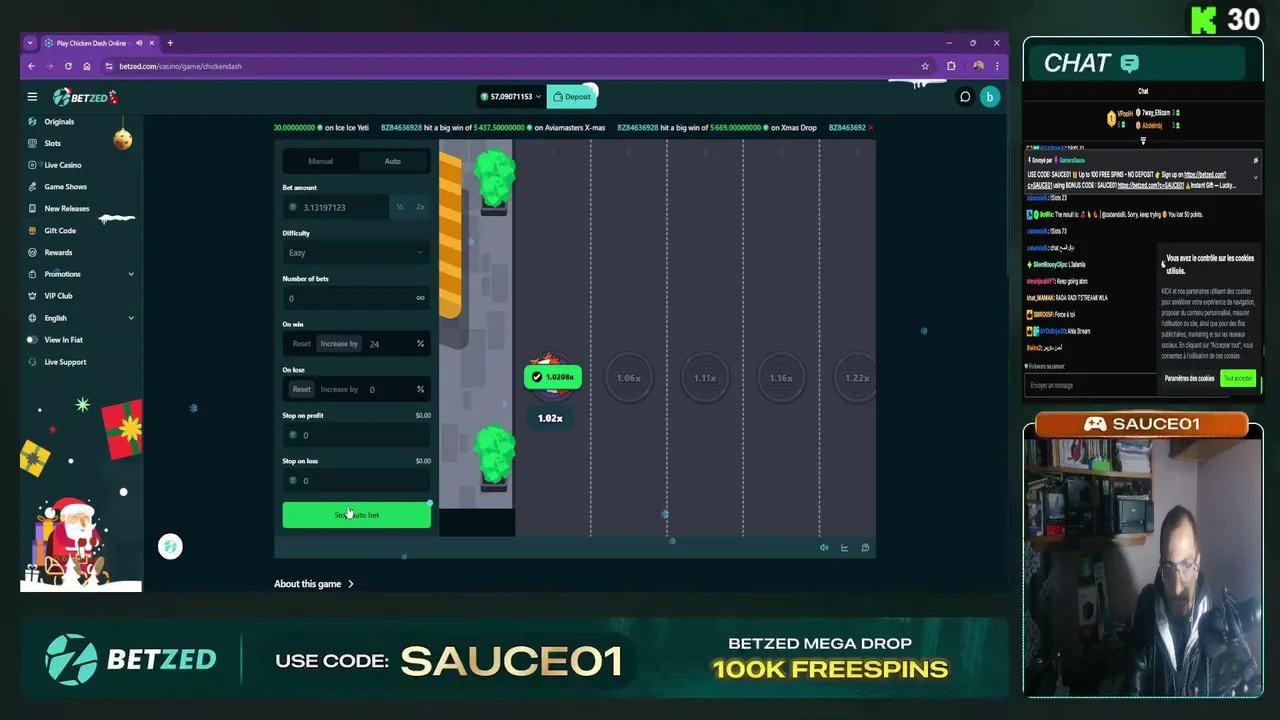
Task: Click the Live Casino sidebar icon
Action: pos(32,165)
